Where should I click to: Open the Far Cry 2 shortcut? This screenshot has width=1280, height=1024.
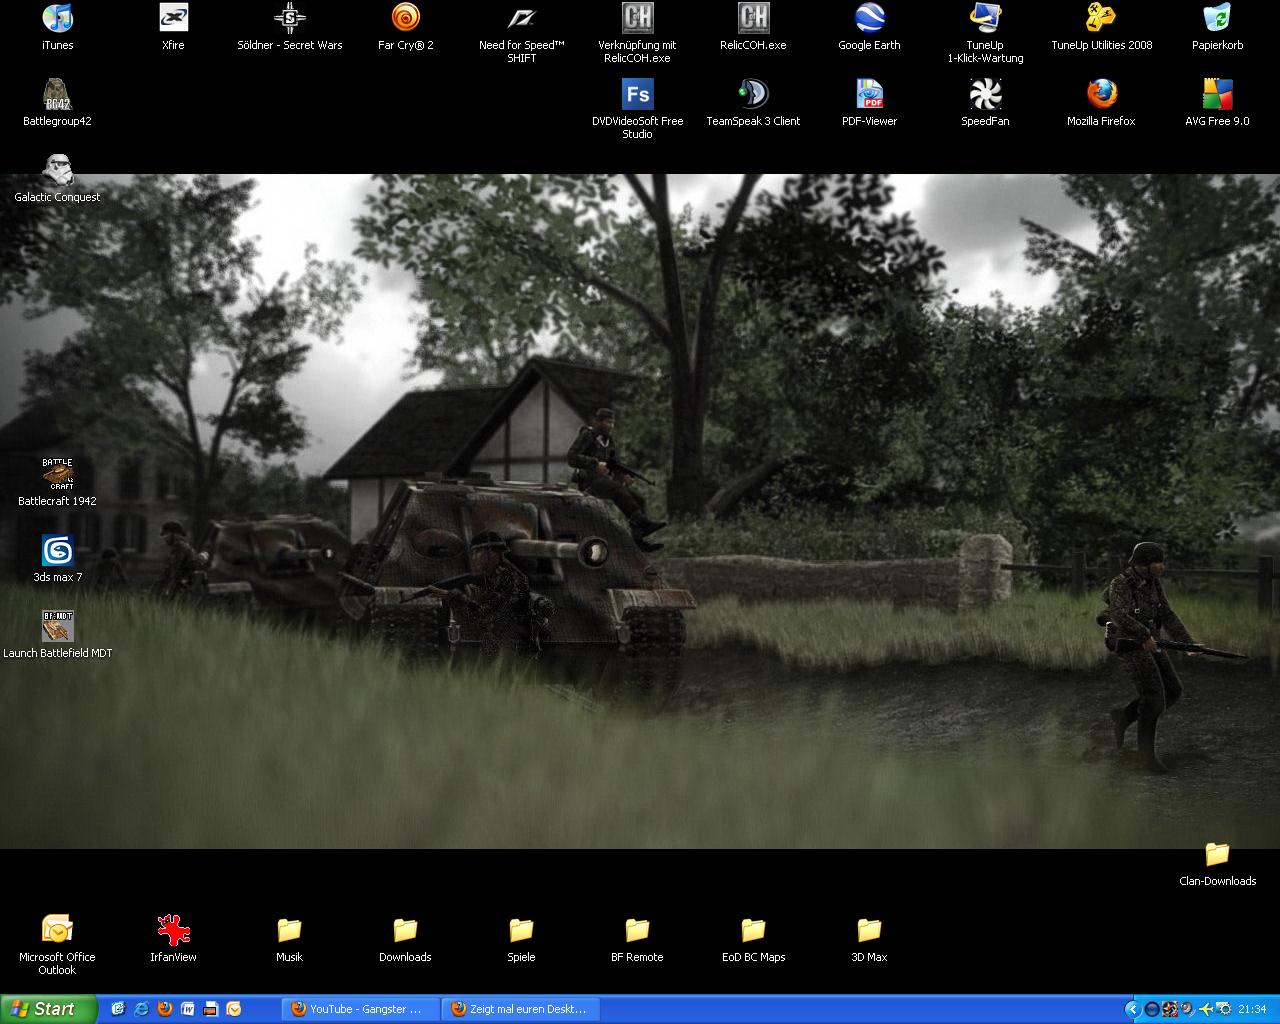405,27
